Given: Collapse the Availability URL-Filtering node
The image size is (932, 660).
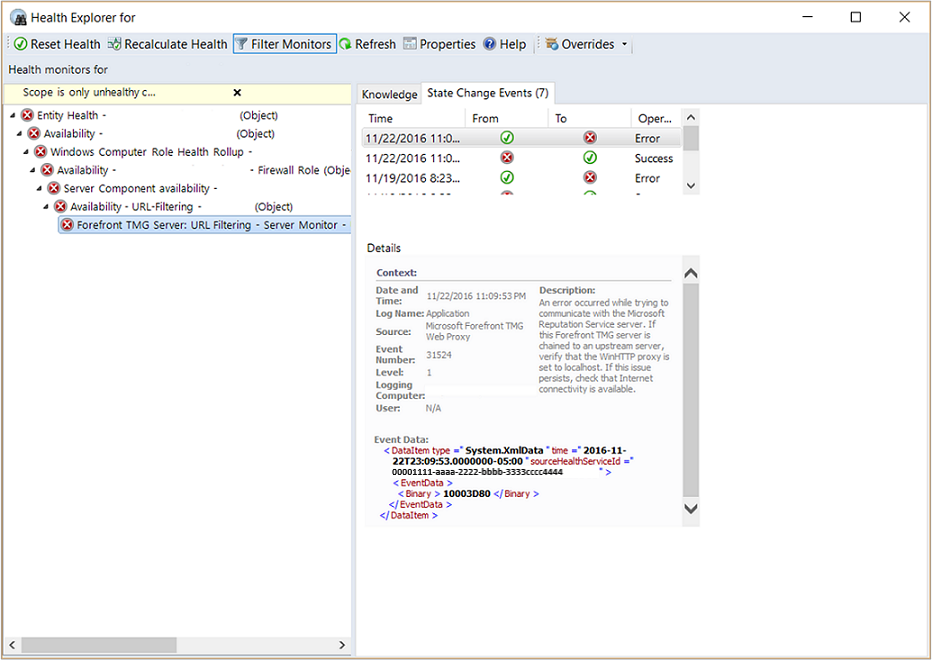Looking at the screenshot, I should 46,207.
